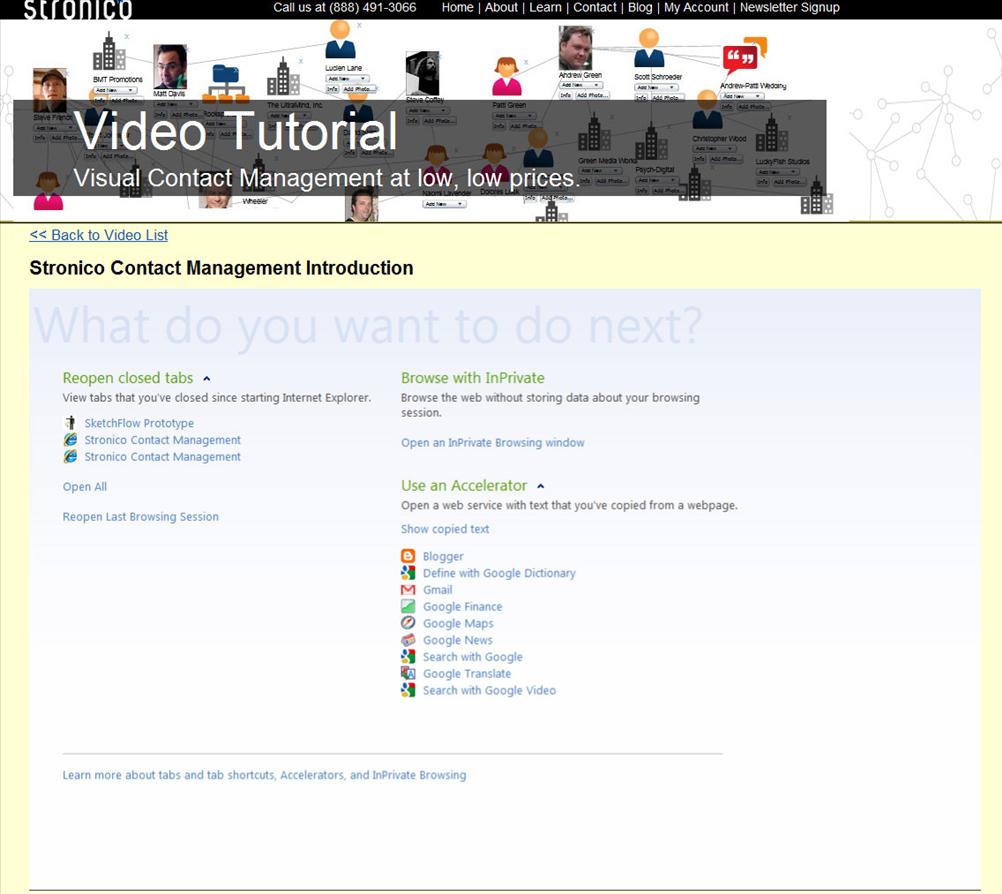Click Andrew Green contact photo
The width and height of the screenshot is (1002, 894).
(x=575, y=48)
